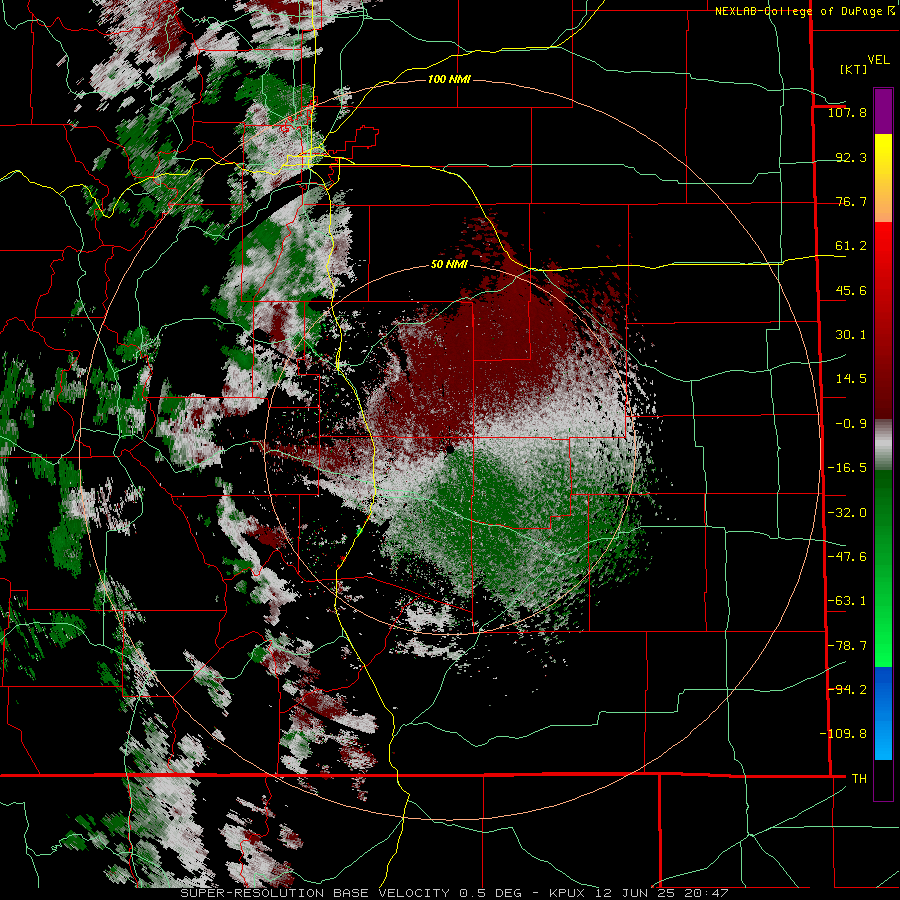Click the -94.2 velocity scale value
Image resolution: width=900 pixels, height=900 pixels.
(847, 689)
